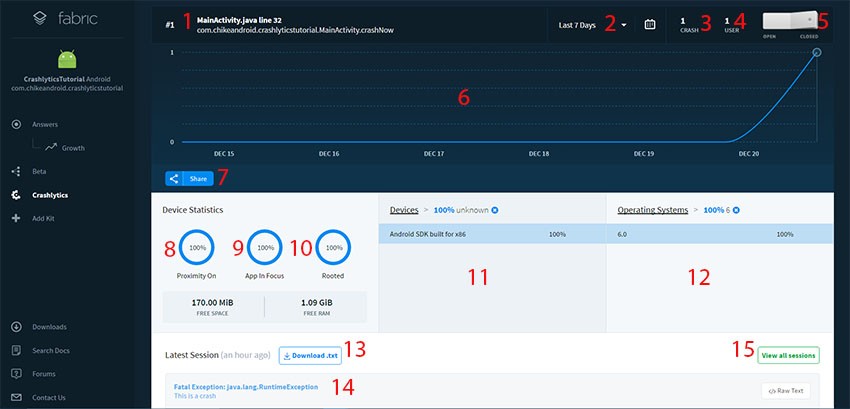Click the 1.09 GiB free RAM value

click(x=317, y=302)
